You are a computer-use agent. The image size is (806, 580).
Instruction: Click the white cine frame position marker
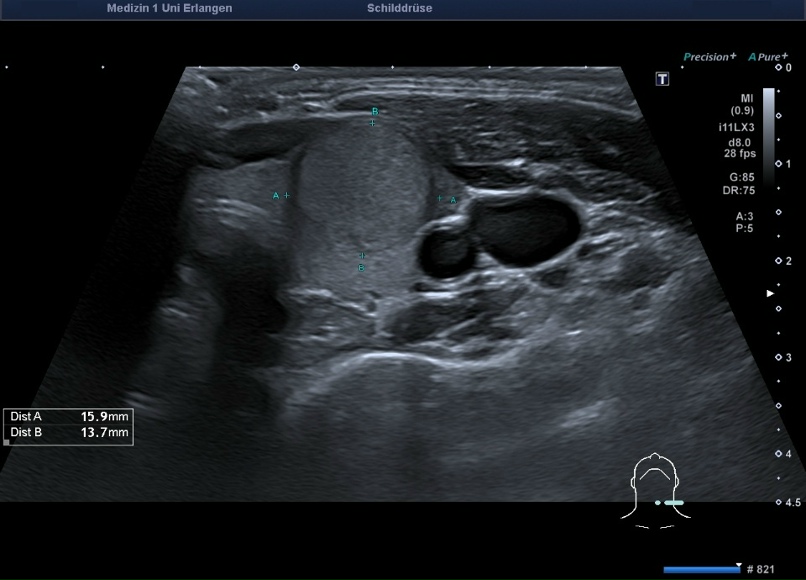738,564
